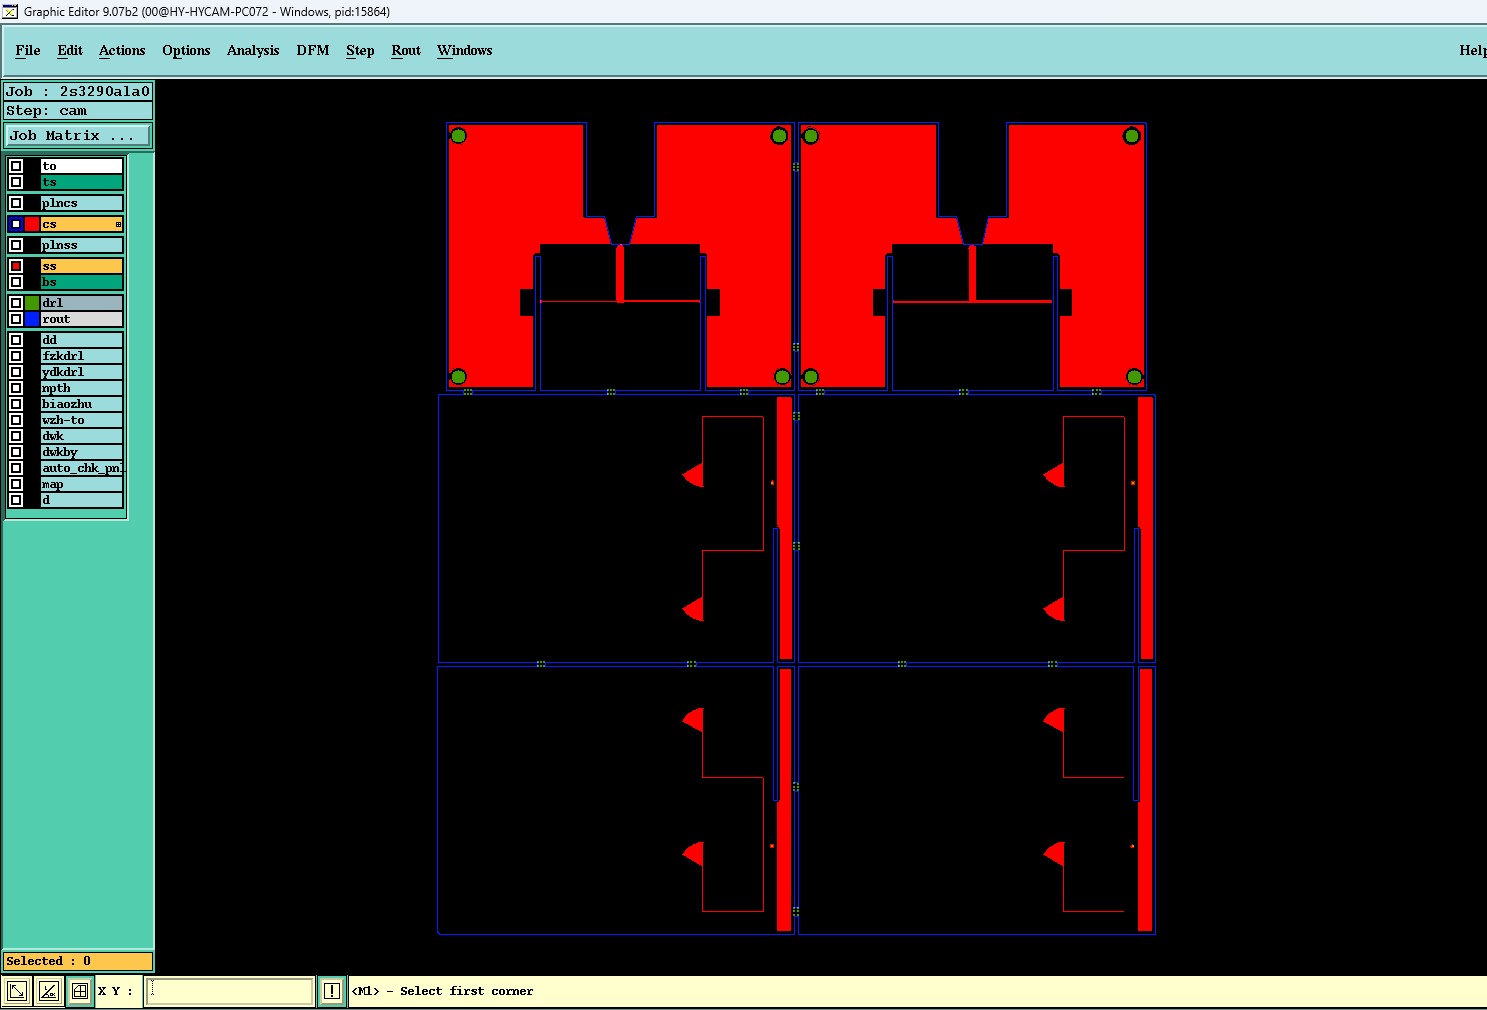Click inside the X Y coordinate input field
The width and height of the screenshot is (1487, 1010).
(x=230, y=991)
